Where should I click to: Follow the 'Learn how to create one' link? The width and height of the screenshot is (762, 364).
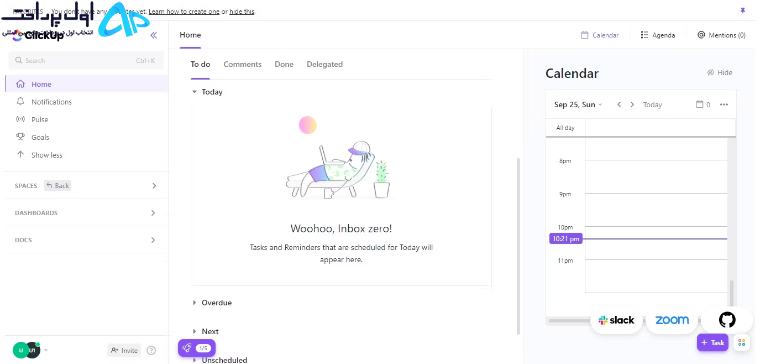(184, 11)
